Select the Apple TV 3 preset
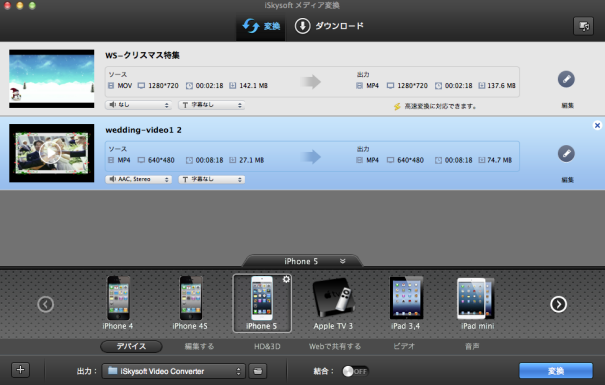Image resolution: width=605 pixels, height=385 pixels. (333, 303)
